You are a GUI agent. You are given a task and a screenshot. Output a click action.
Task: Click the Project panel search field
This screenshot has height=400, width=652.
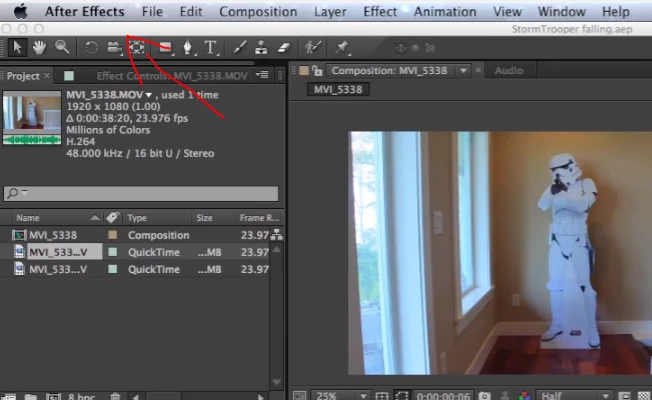coord(141,193)
